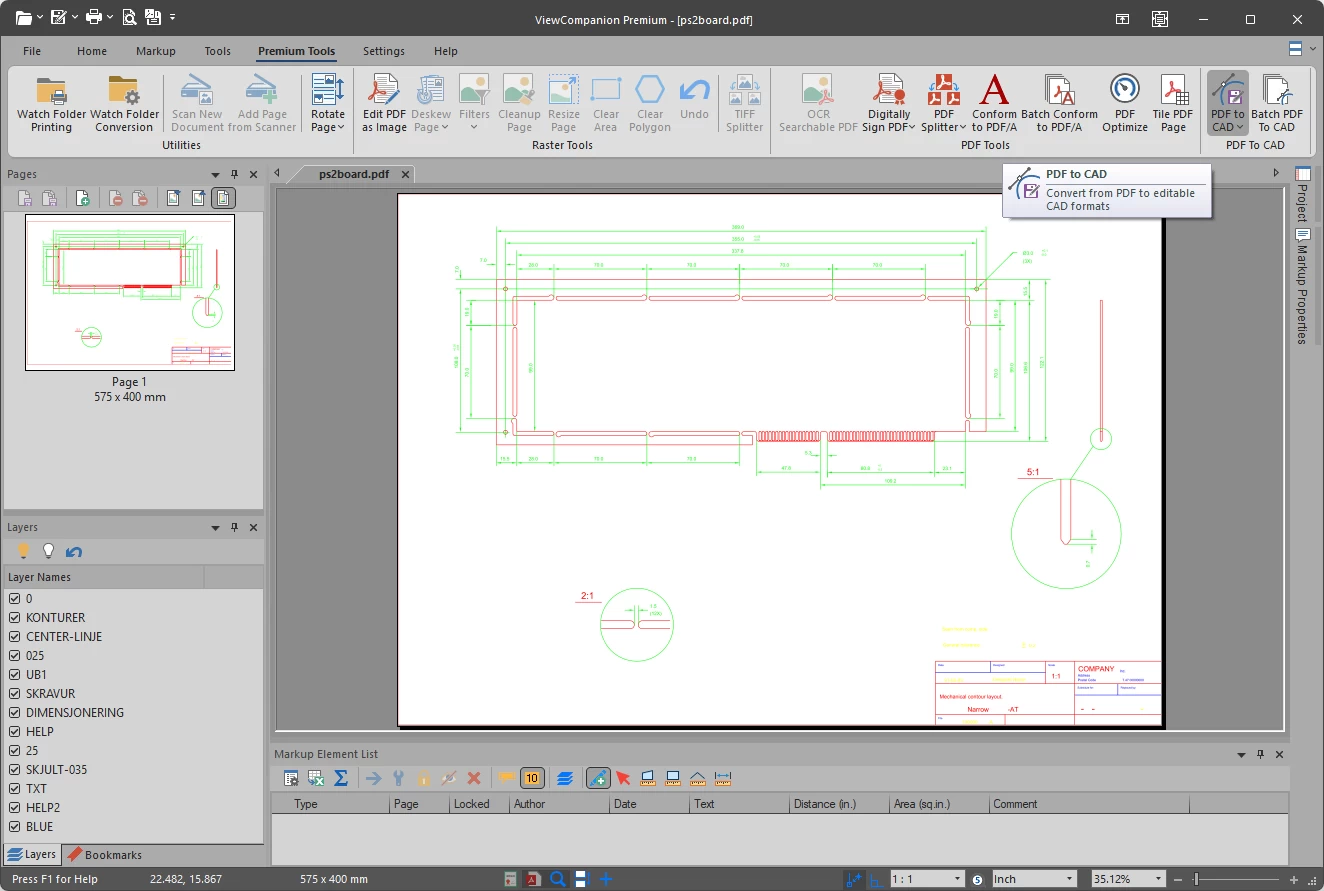Switch to the Bookmarks tab
Screen dimensions: 1324x891
104,855
